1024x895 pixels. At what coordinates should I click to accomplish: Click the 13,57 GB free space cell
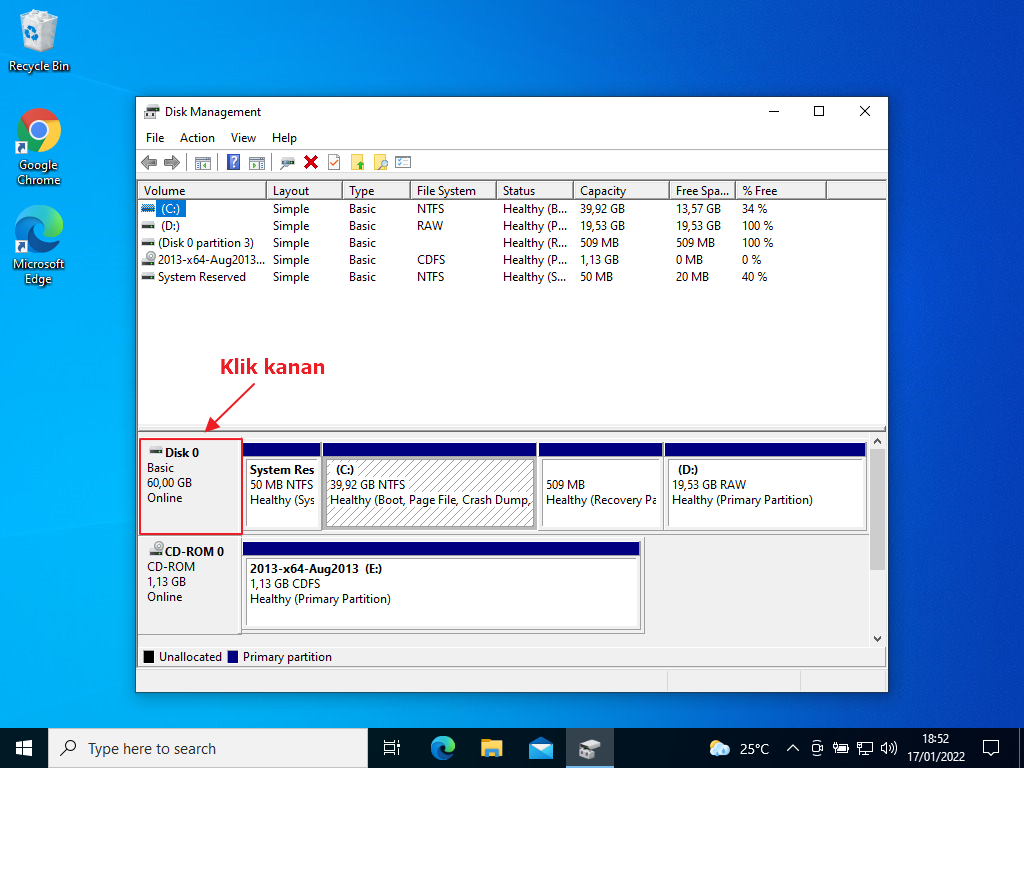[698, 209]
